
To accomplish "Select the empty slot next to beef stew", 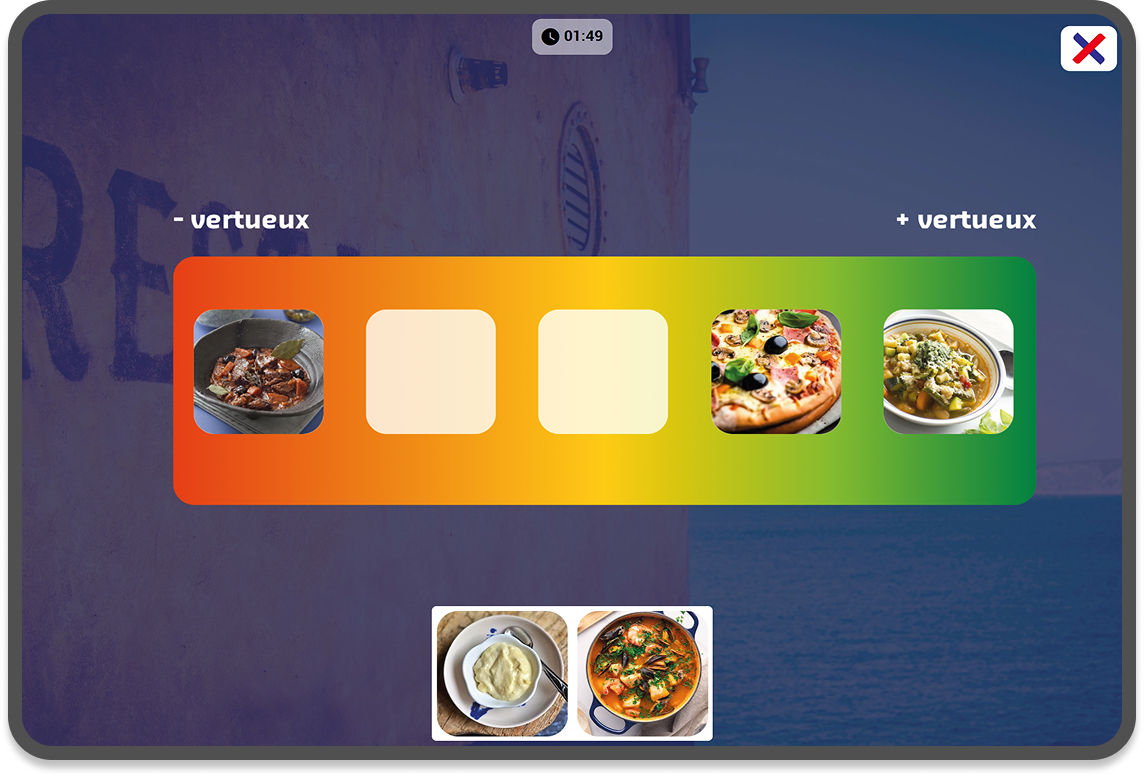I will pyautogui.click(x=430, y=371).
